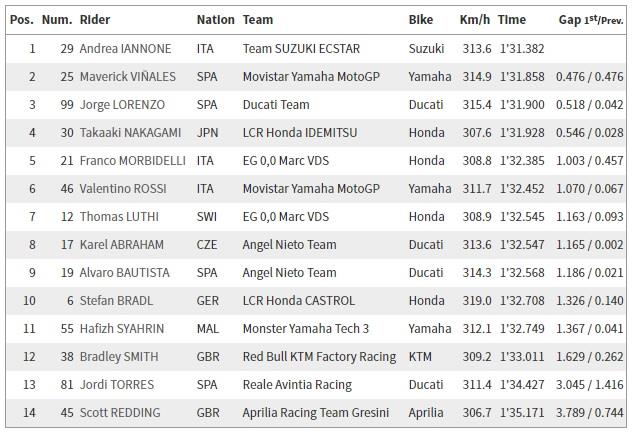Click Aprilia Racing Team Gresini

tap(319, 412)
